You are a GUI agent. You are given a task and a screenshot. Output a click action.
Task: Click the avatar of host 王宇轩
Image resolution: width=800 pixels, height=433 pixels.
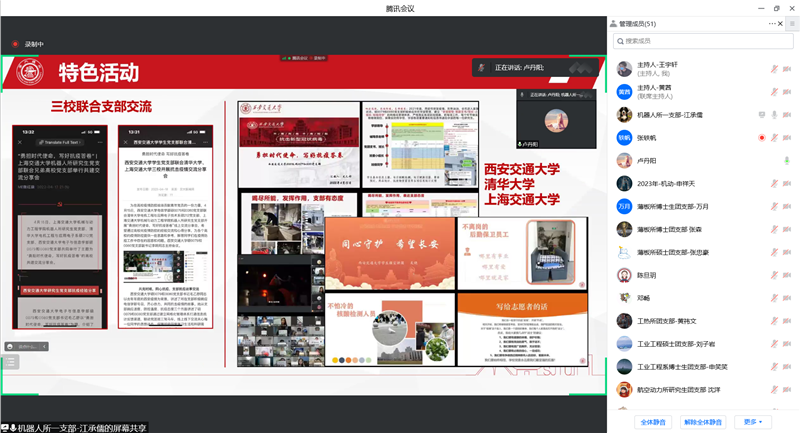tap(624, 69)
